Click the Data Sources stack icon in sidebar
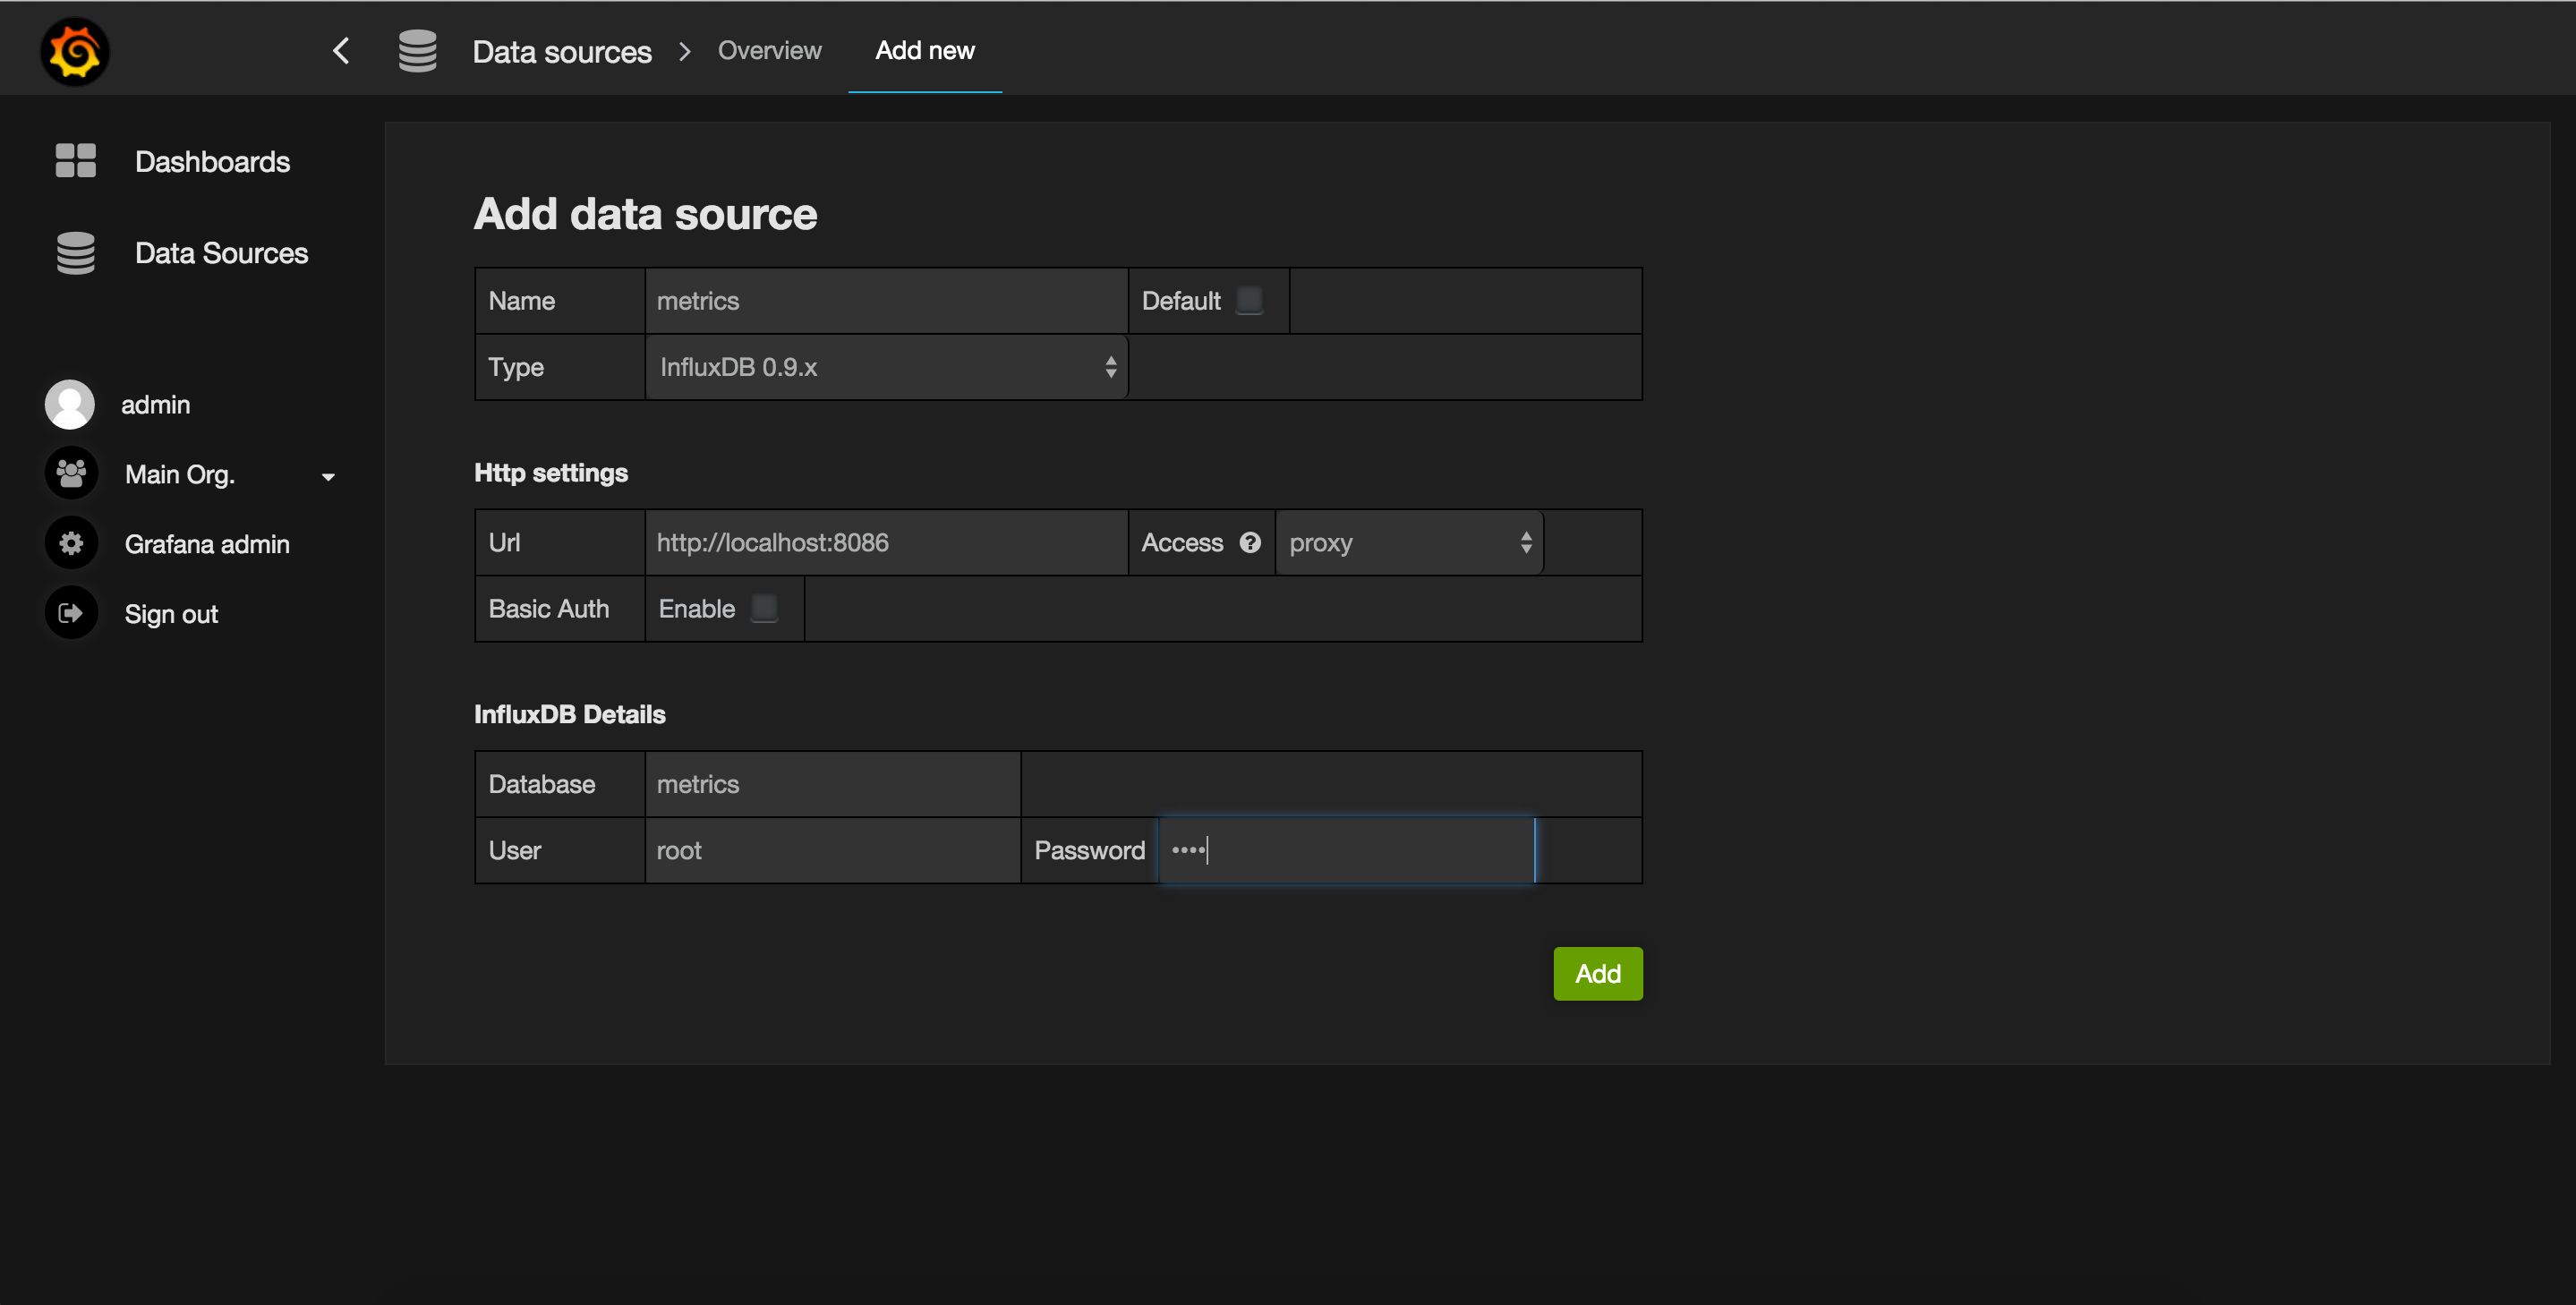The width and height of the screenshot is (2576, 1305). (x=75, y=253)
